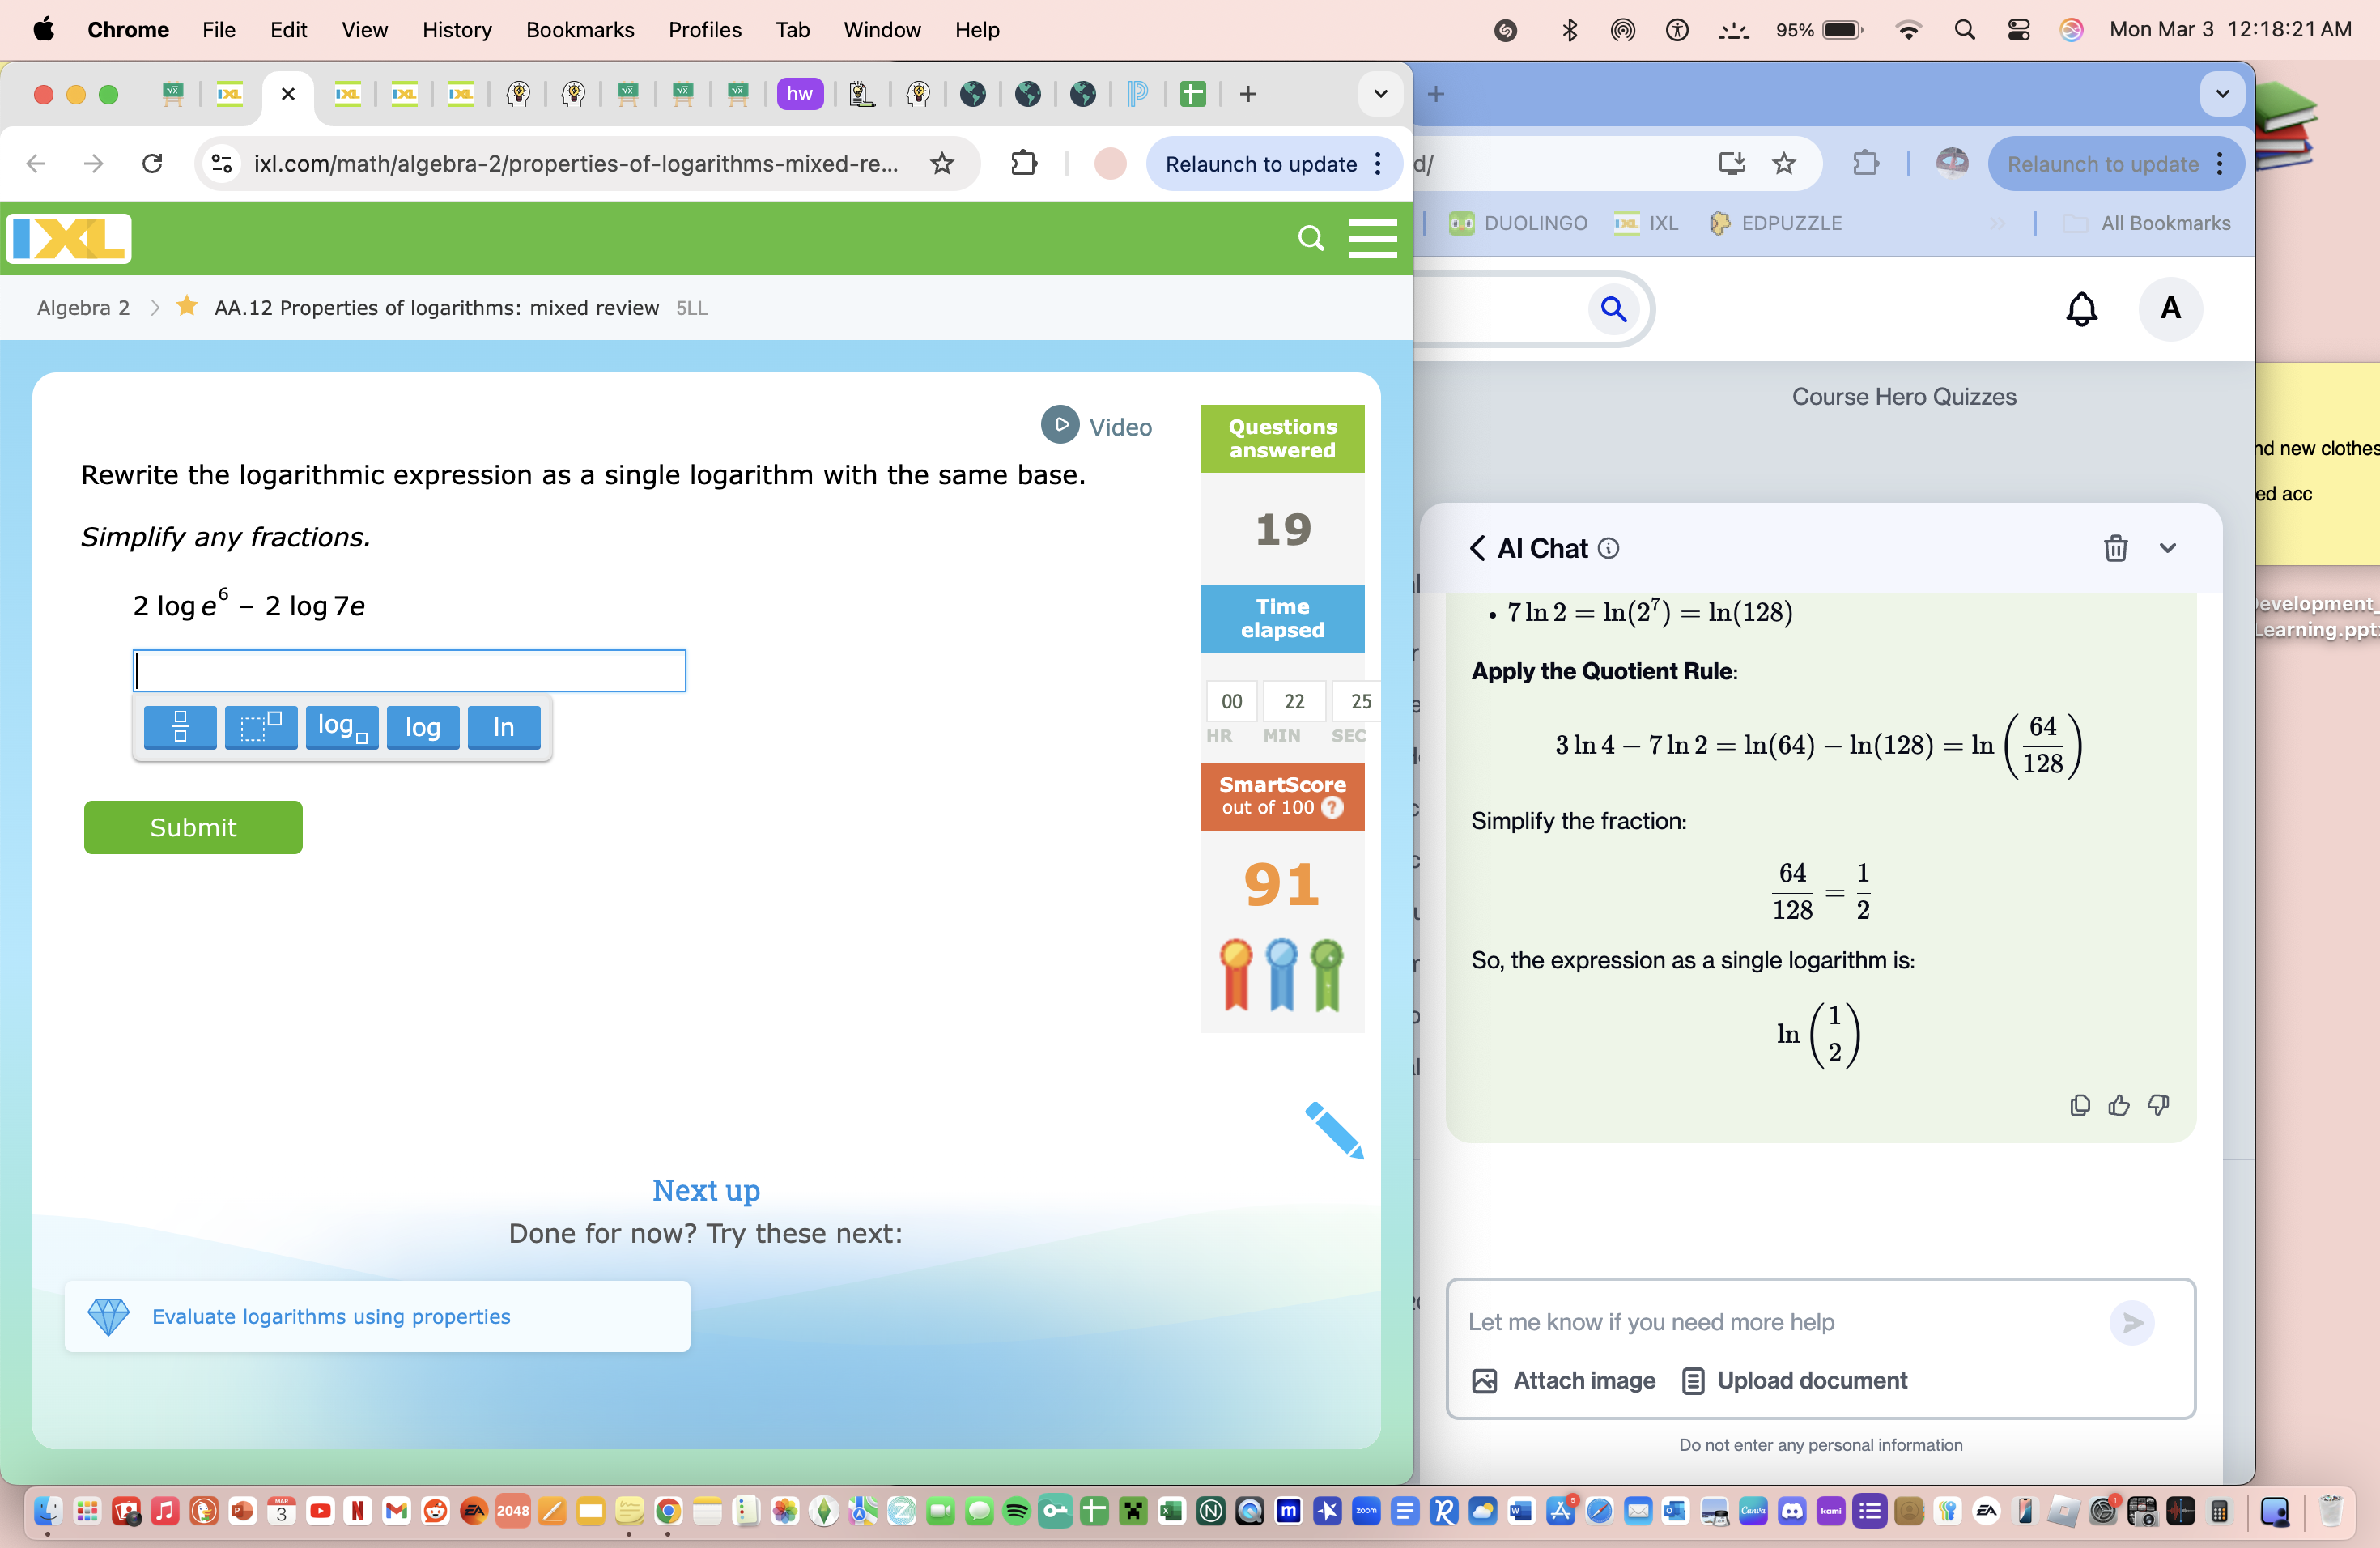The width and height of the screenshot is (2380, 1548).
Task: Give a thumbs down to the AI answer
Action: pyautogui.click(x=2158, y=1105)
